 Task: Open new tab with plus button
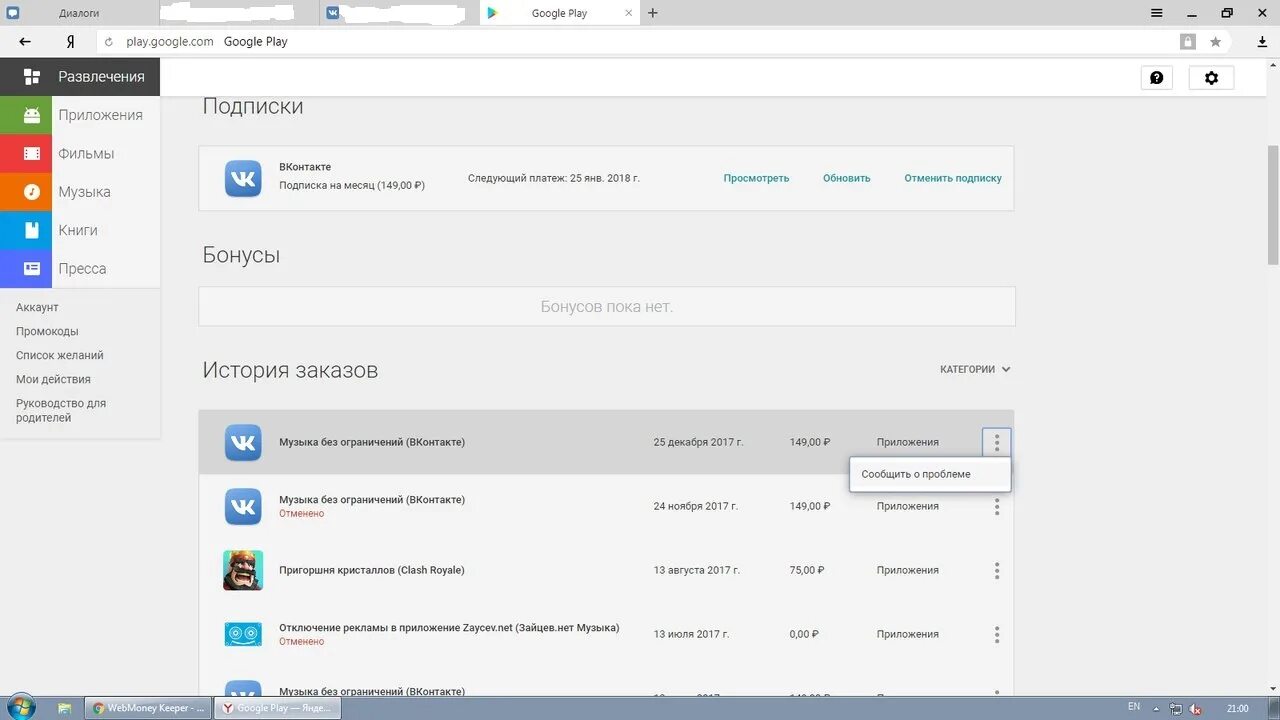click(653, 13)
